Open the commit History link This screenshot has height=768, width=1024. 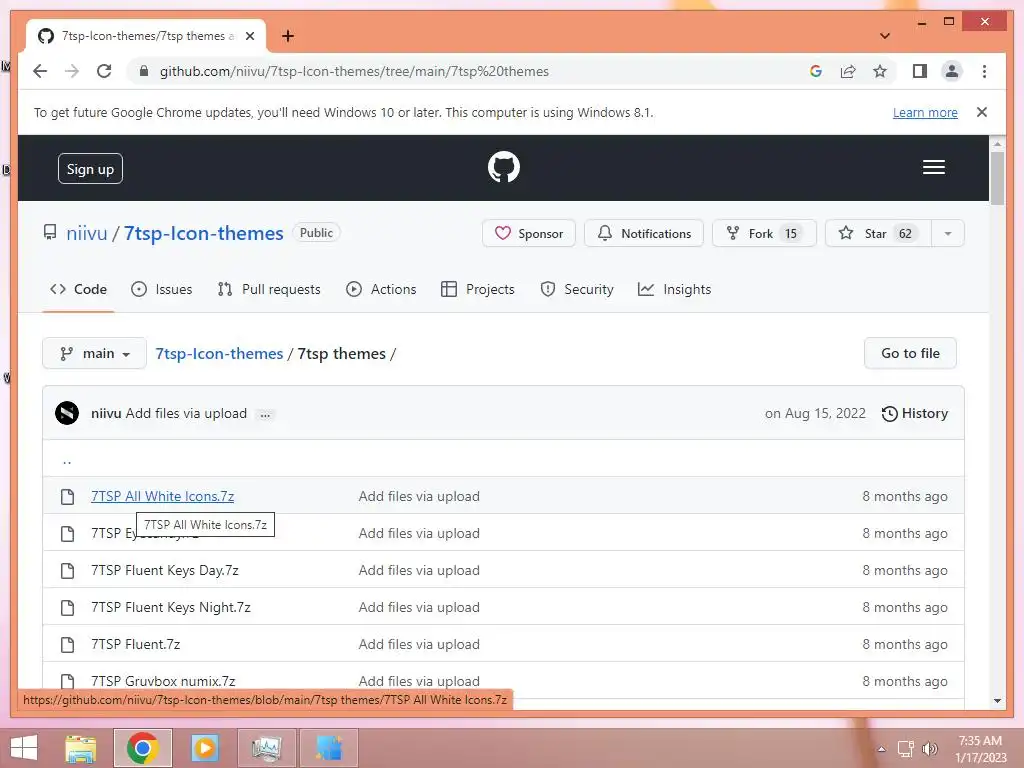915,413
